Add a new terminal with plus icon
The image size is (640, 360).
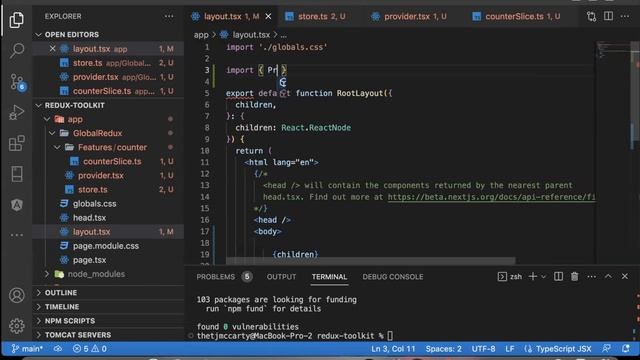(533, 276)
